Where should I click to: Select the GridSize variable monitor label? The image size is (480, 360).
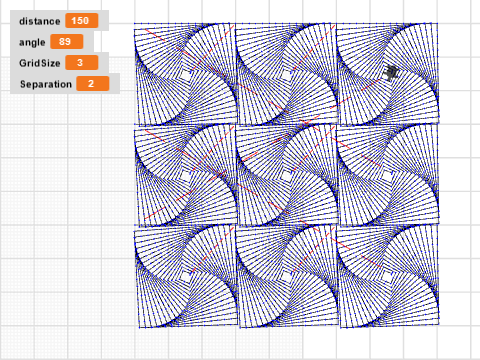pos(40,63)
